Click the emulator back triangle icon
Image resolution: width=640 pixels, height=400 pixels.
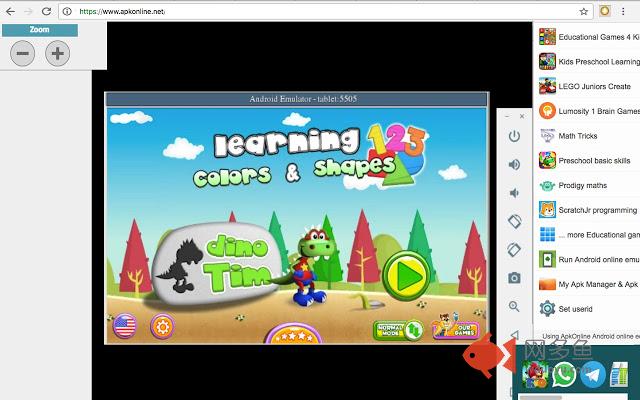click(x=514, y=335)
